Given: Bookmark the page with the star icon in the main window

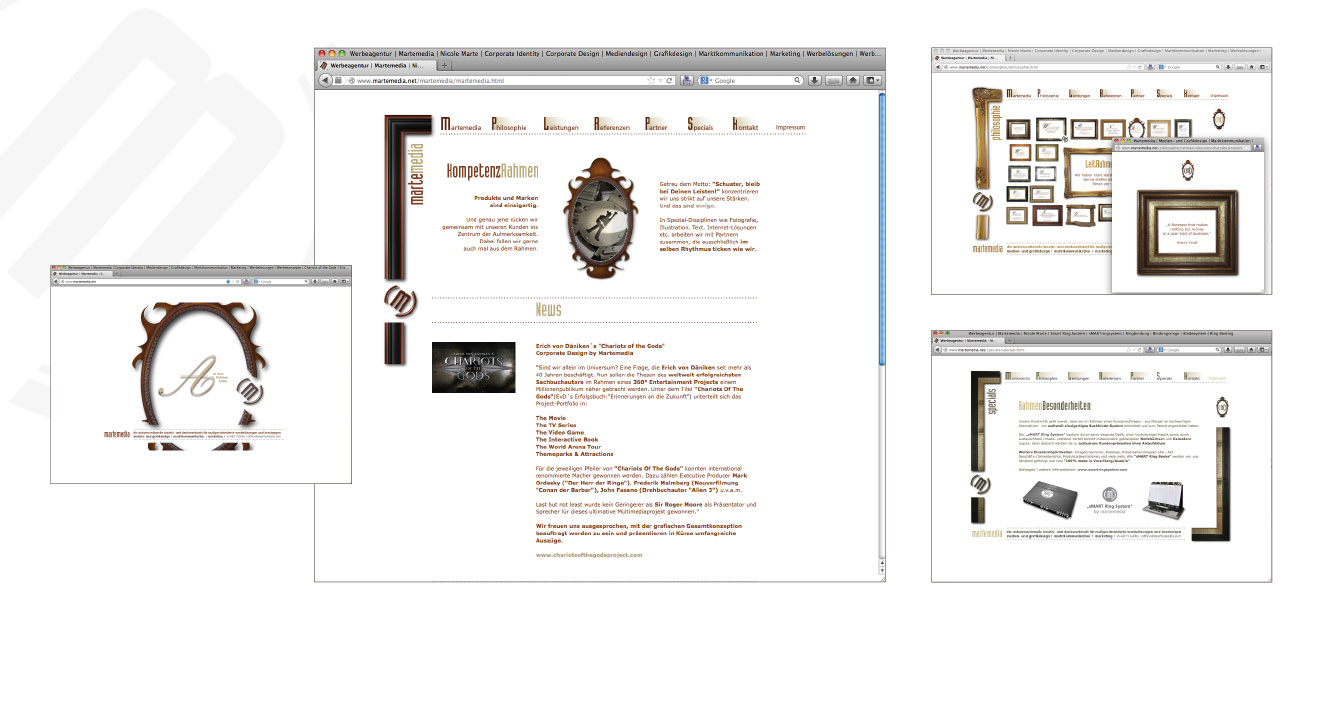Looking at the screenshot, I should pos(651,80).
